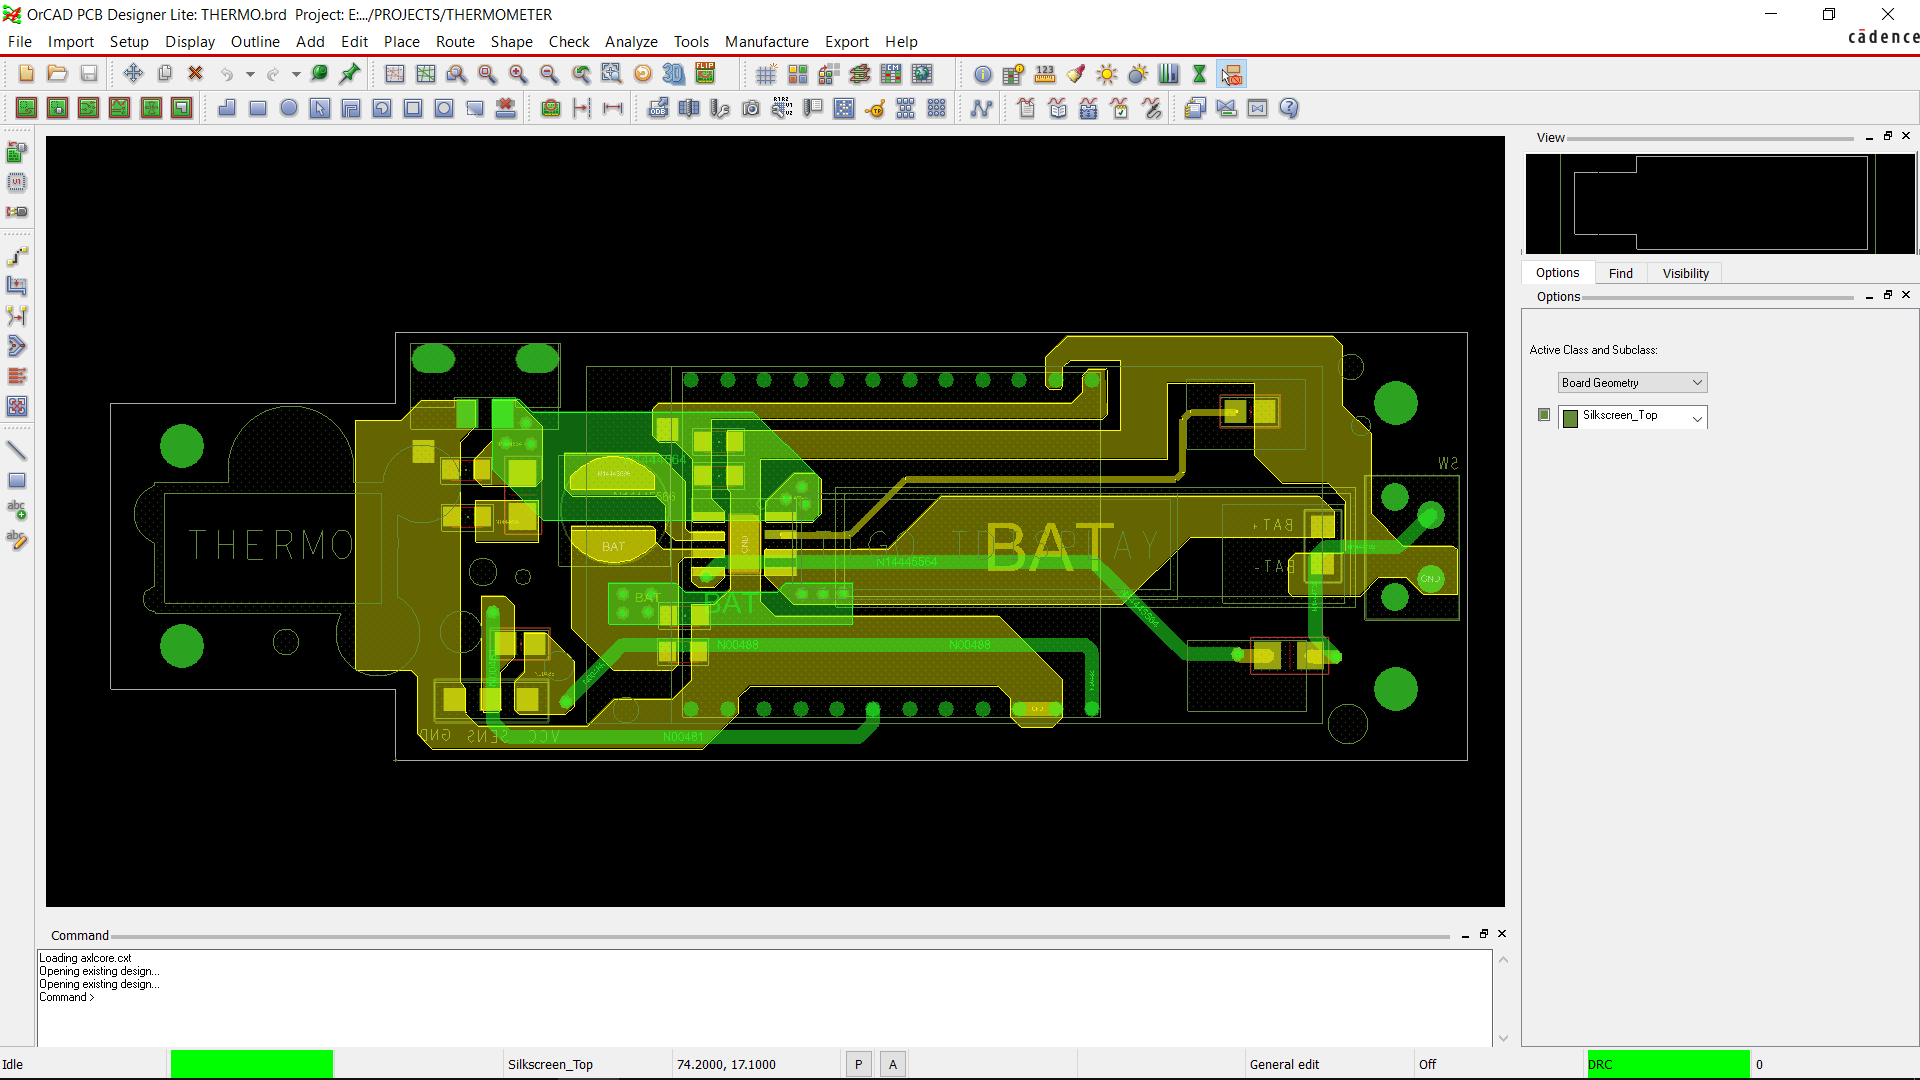Click the ODB export toolbar icon
Viewport: 1920px width, 1080px height.
658,109
